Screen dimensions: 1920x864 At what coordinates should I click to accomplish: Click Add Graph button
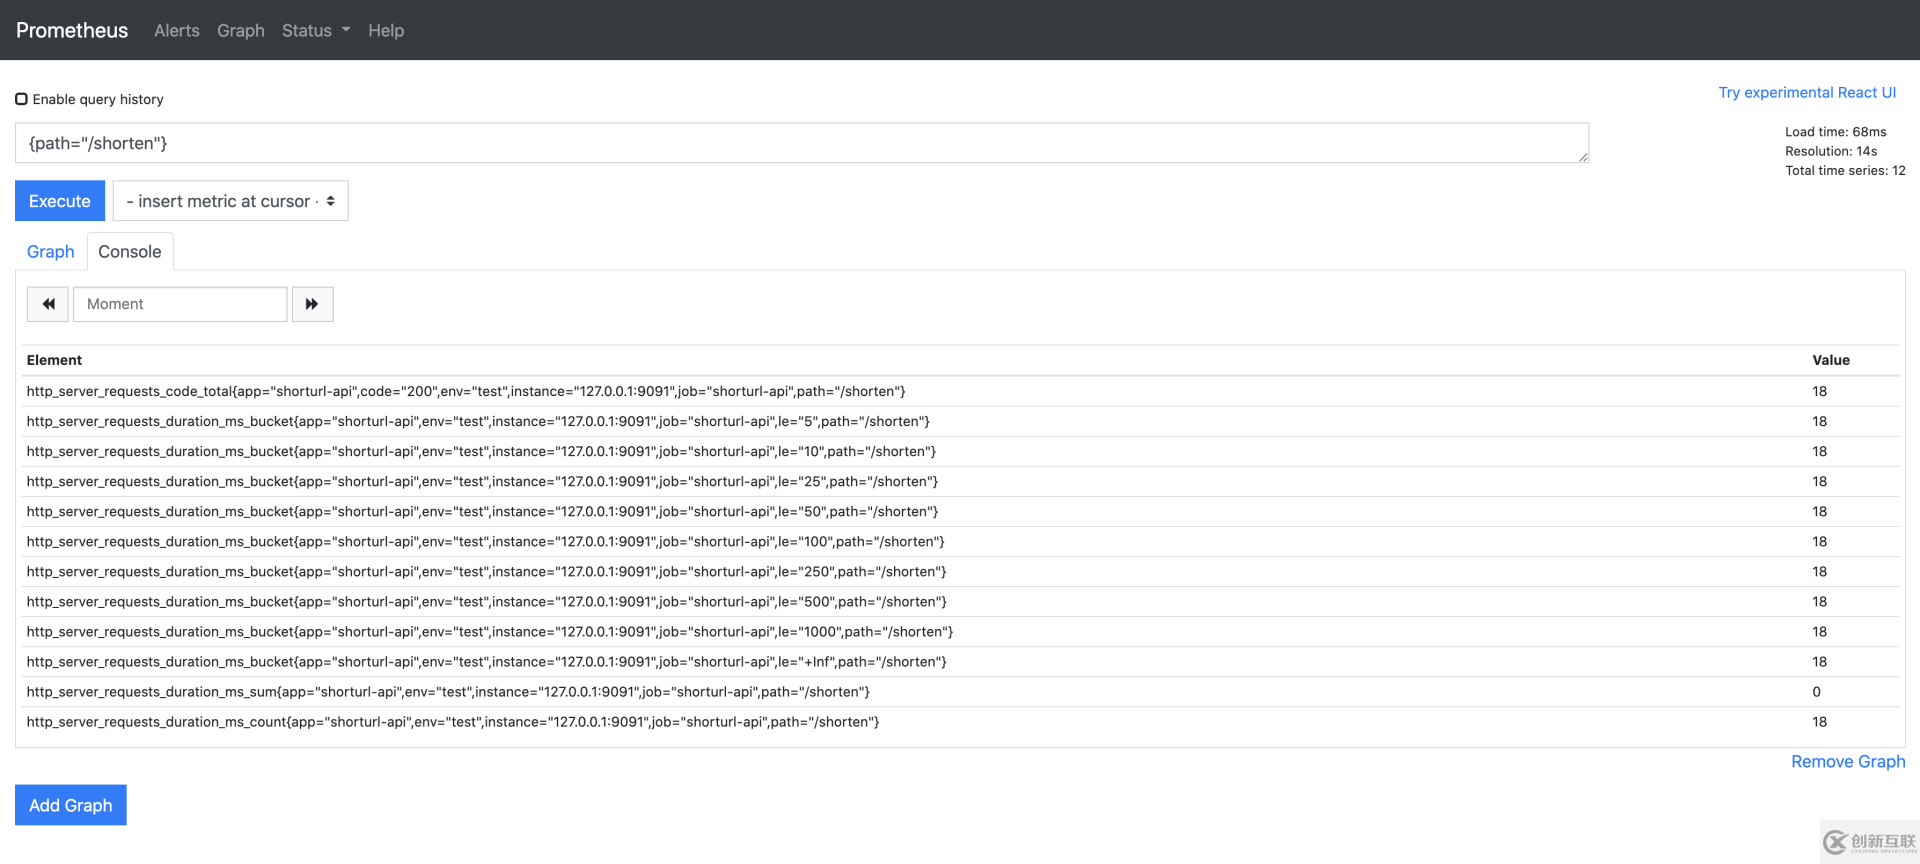71,805
